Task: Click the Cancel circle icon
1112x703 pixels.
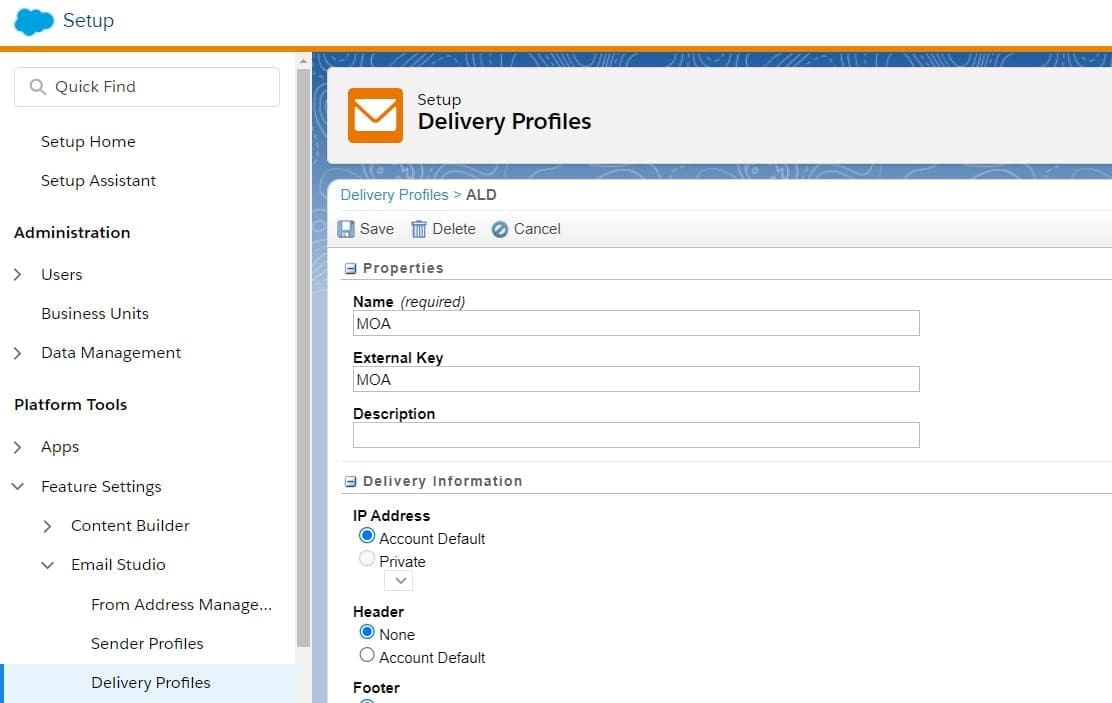Action: 500,229
